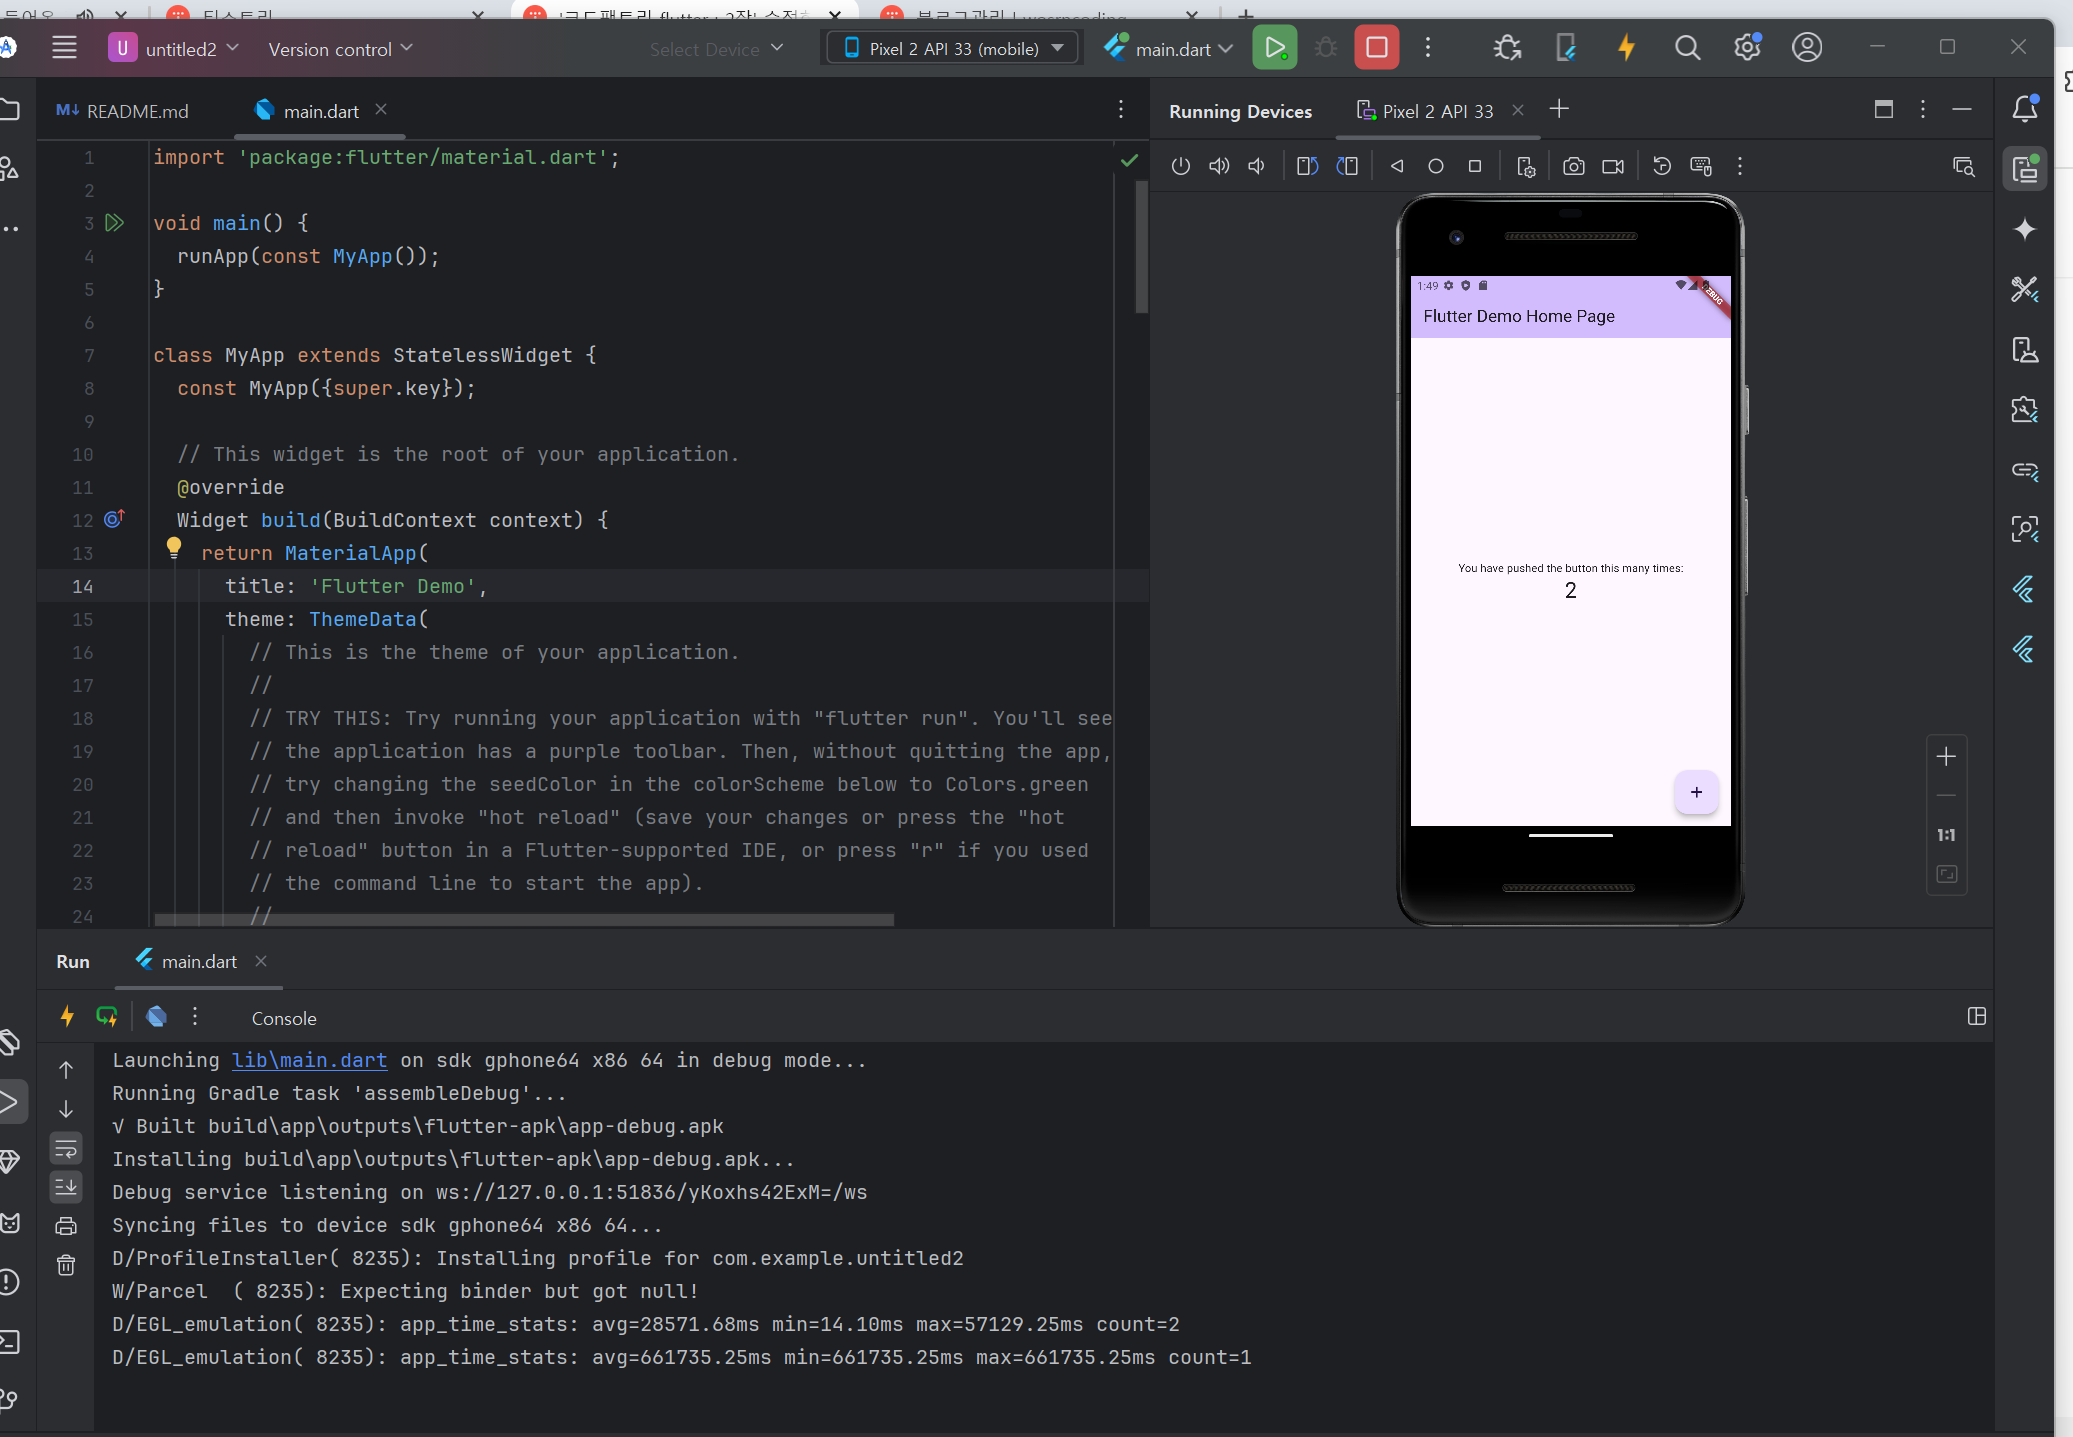
Task: Click the emulator back triangle button
Action: click(1397, 167)
